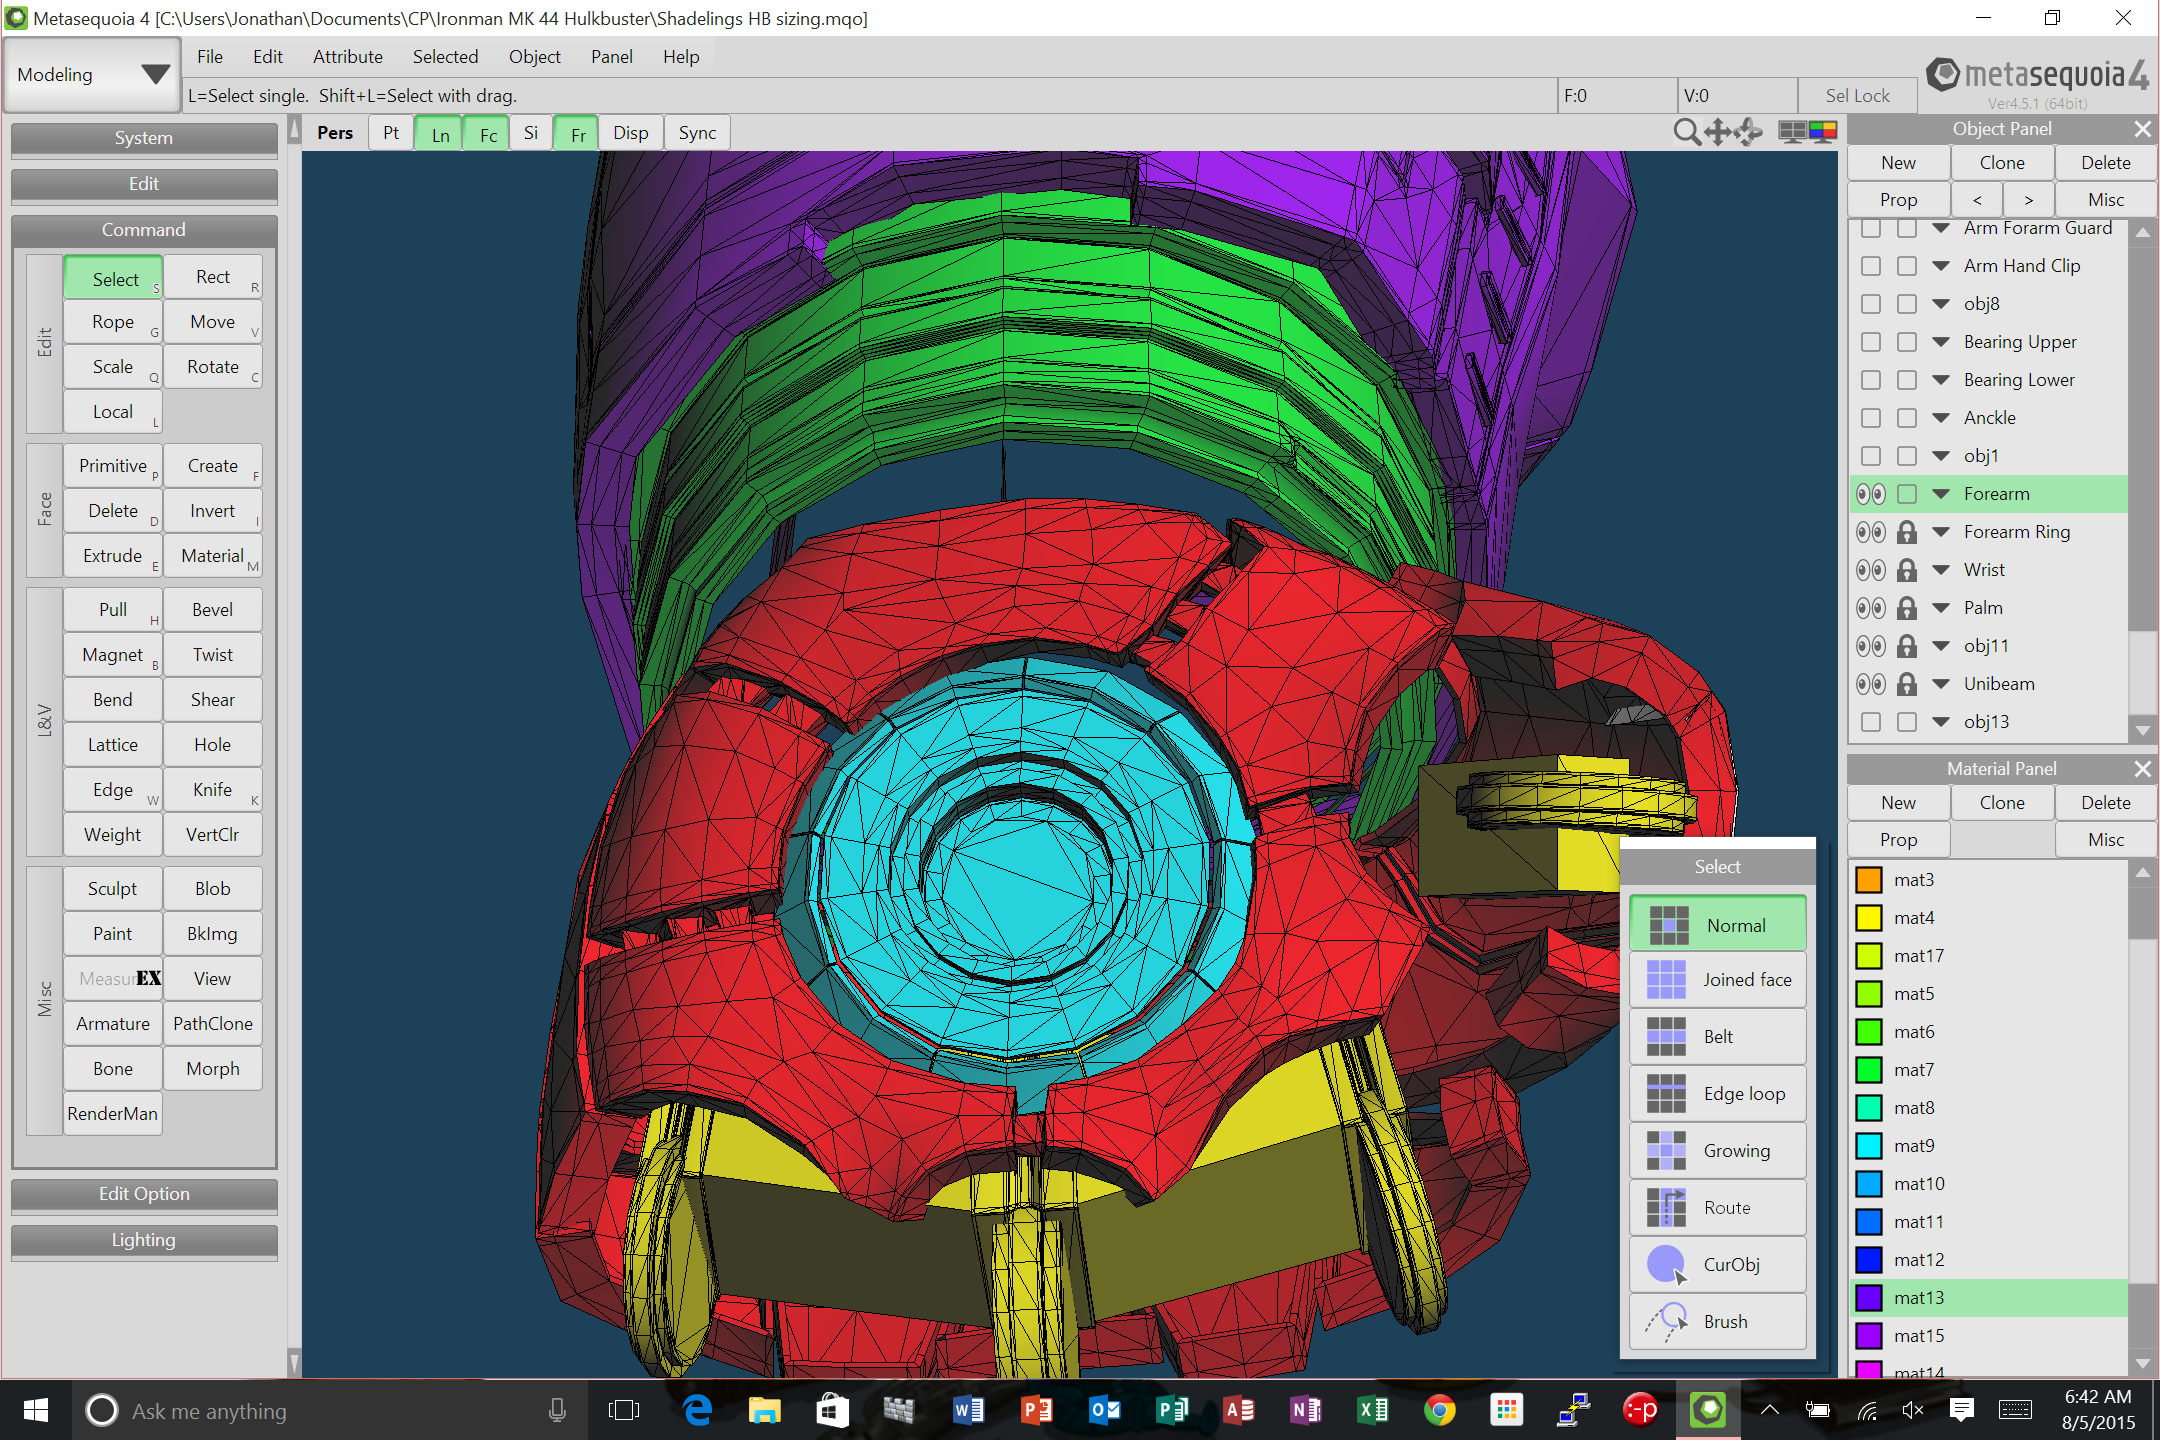The height and width of the screenshot is (1440, 2160).
Task: Click Metasequoia taskbar icon
Action: (1708, 1410)
